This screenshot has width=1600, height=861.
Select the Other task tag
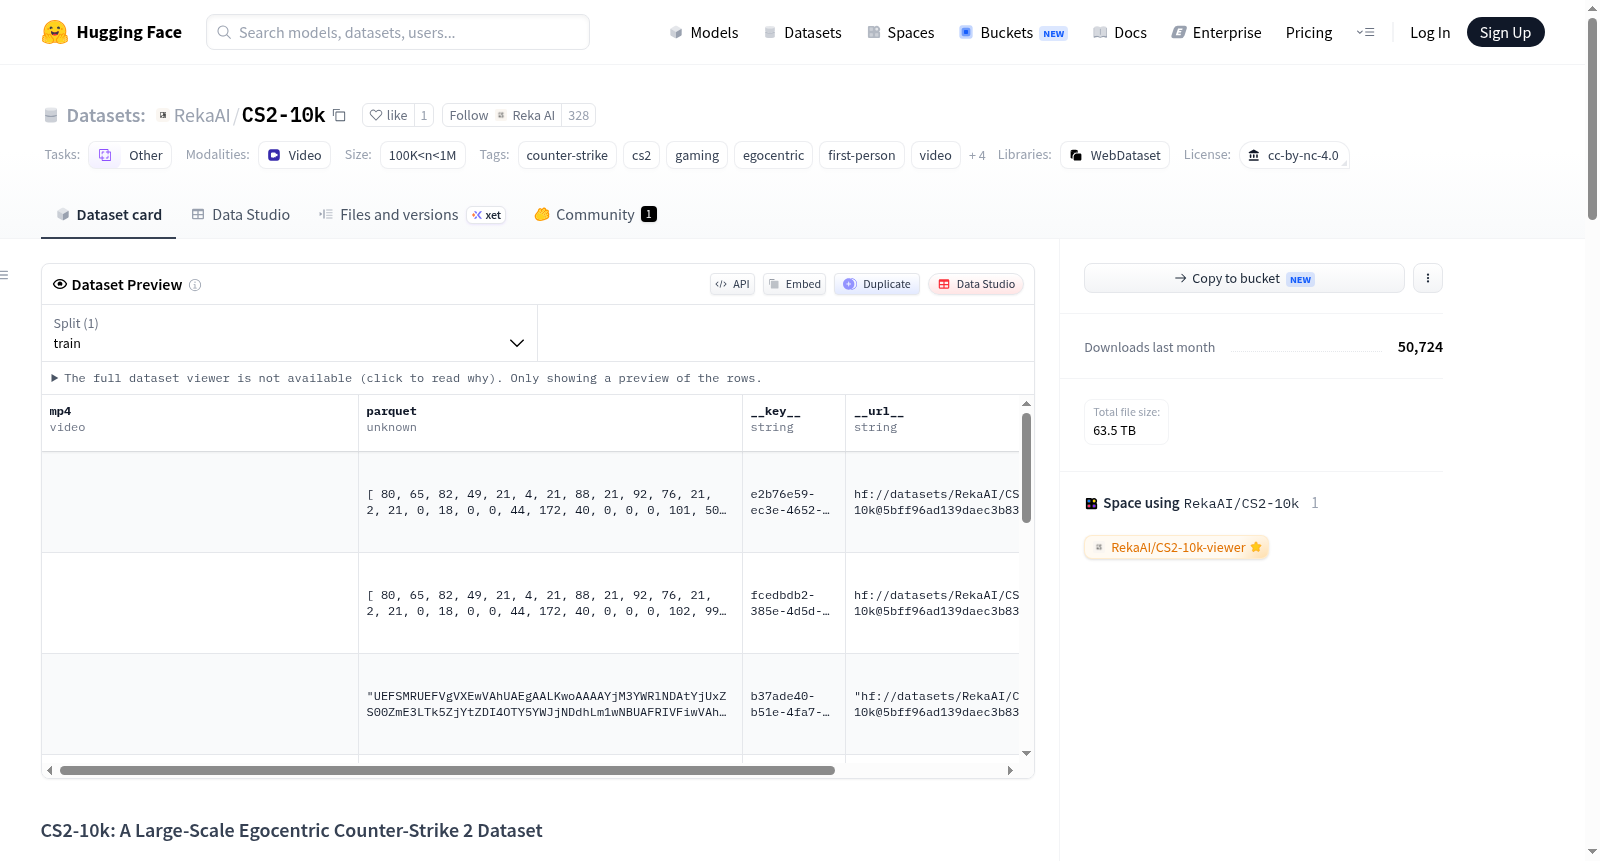tap(130, 155)
